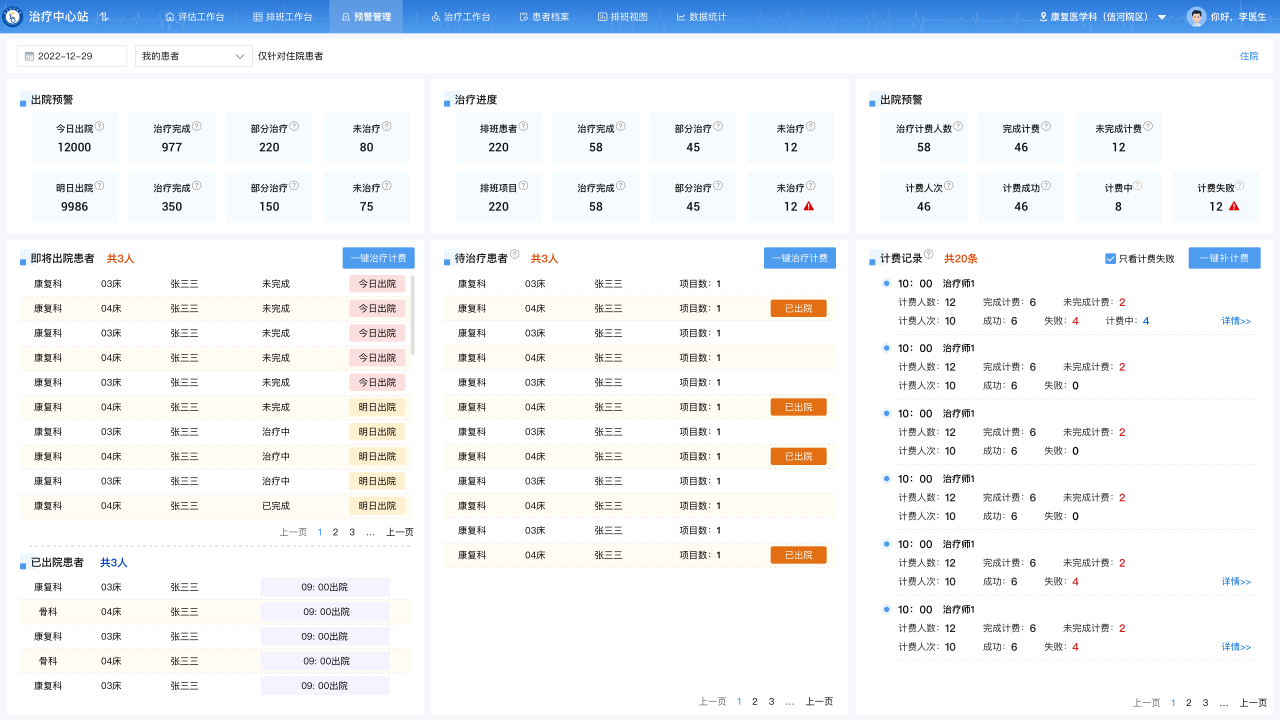Expand the 康复医学科 department dropdown arrow
This screenshot has width=1280, height=720.
(1162, 17)
